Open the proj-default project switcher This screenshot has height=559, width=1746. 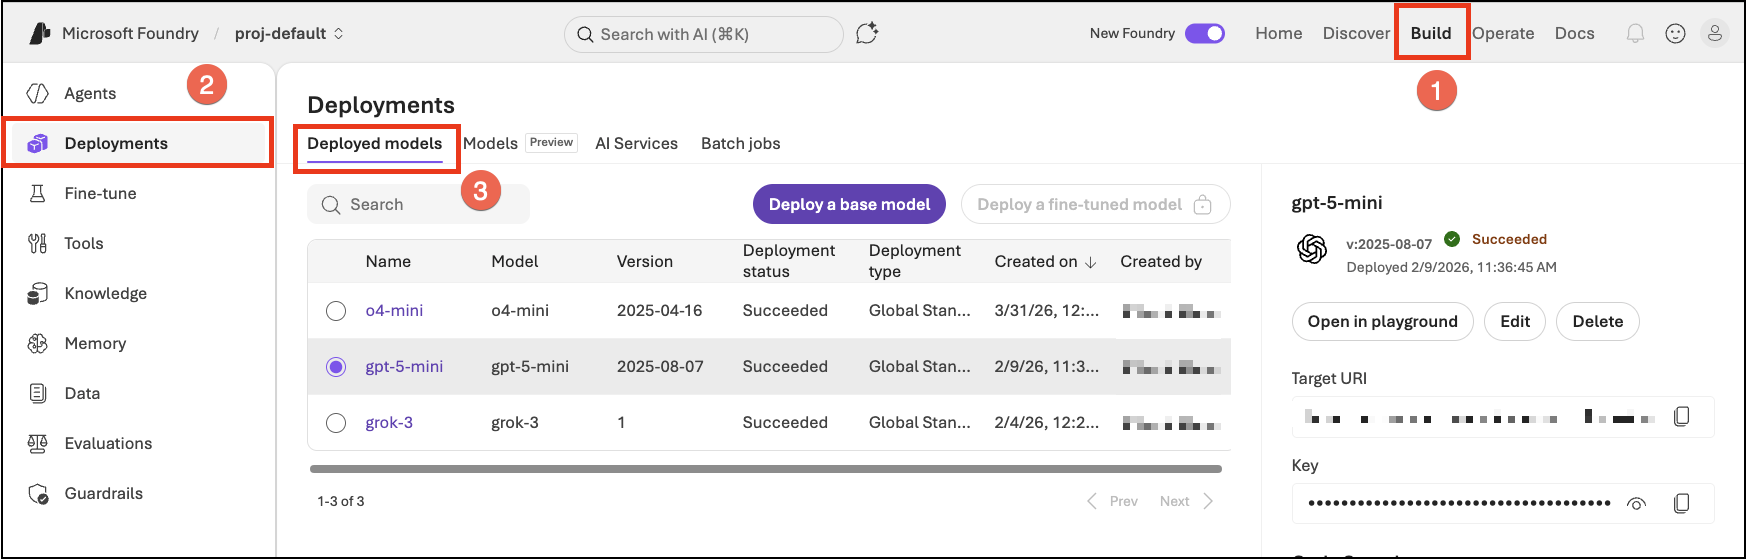click(x=289, y=33)
